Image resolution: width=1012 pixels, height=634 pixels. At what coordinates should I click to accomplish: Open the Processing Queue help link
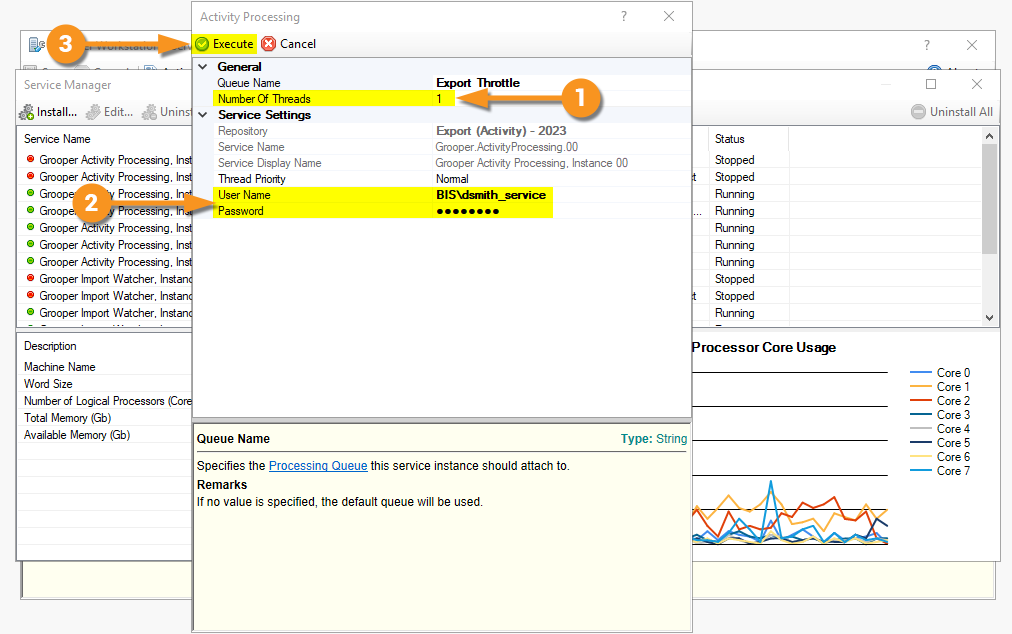click(x=318, y=465)
